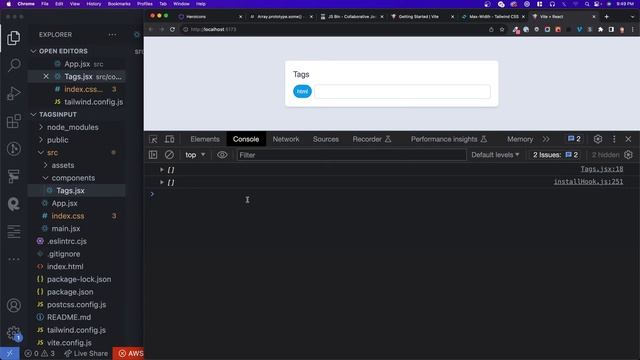Screen dimensions: 640x360
Task: Click the DevTools inspect element icon
Action: click(x=153, y=139)
